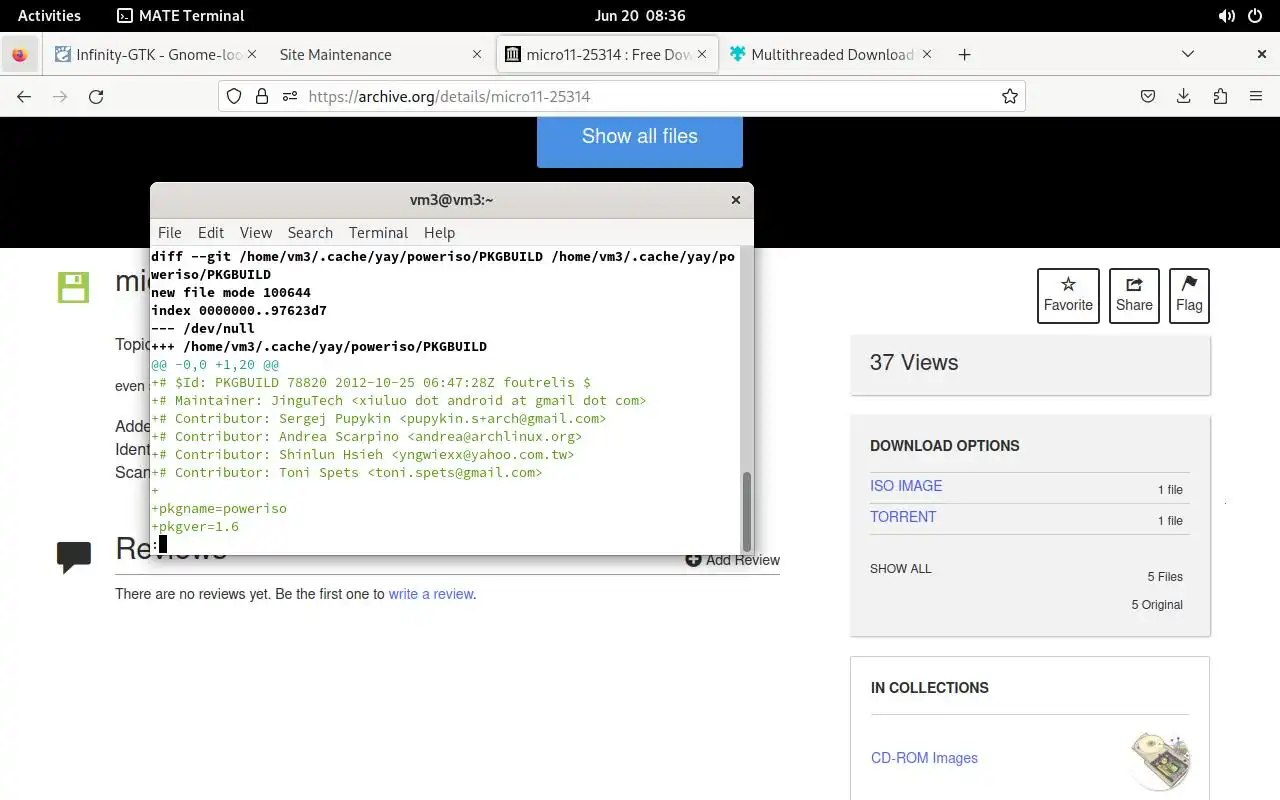Click the CD-ROM Images collection thumbnail
Screen dimensions: 1280x800
point(1160,760)
